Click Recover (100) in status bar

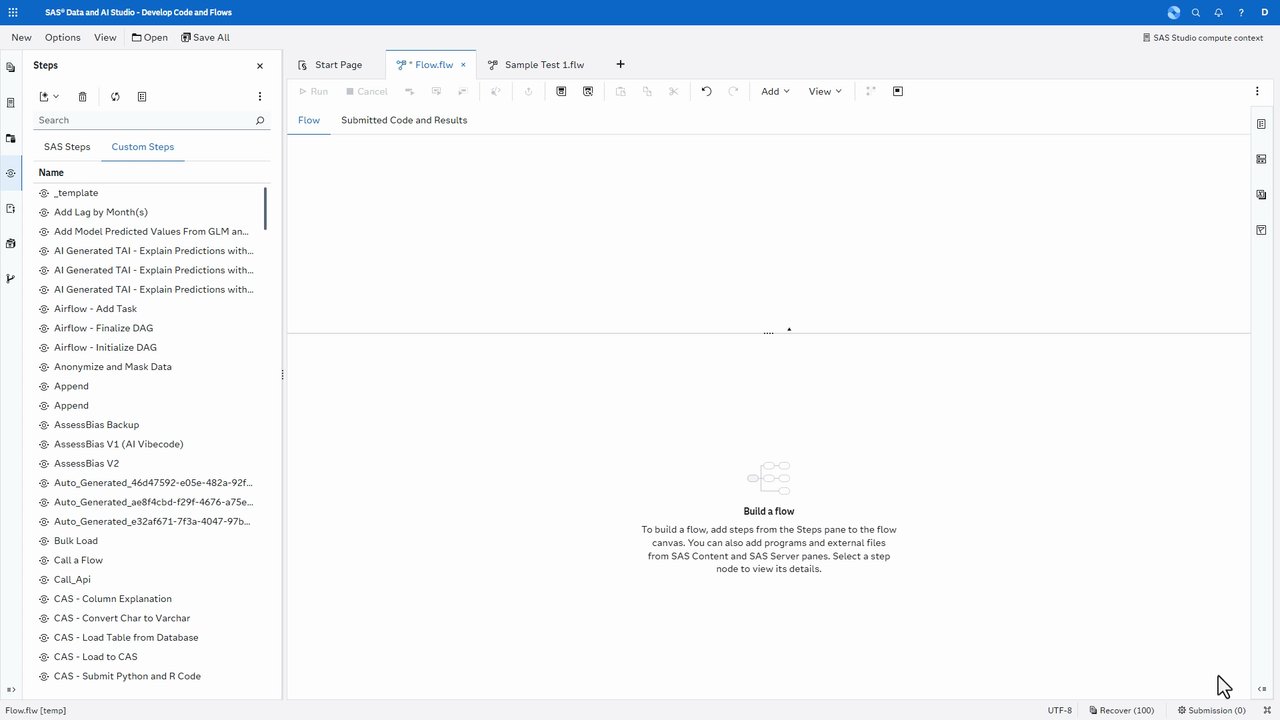(x=1121, y=711)
